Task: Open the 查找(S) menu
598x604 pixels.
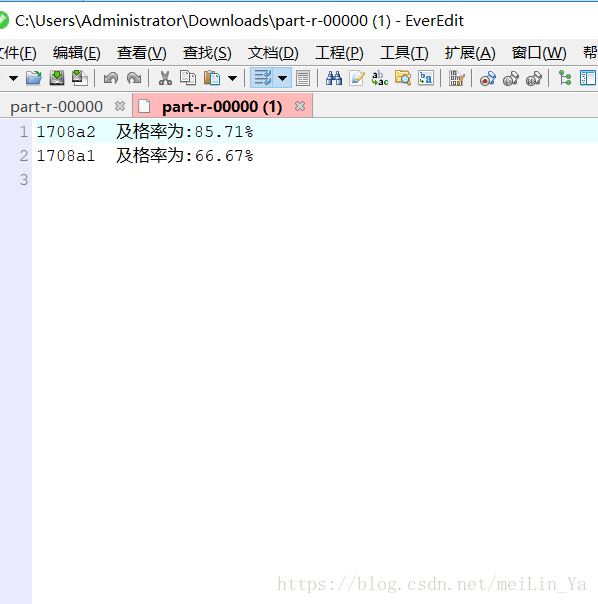Action: 207,53
